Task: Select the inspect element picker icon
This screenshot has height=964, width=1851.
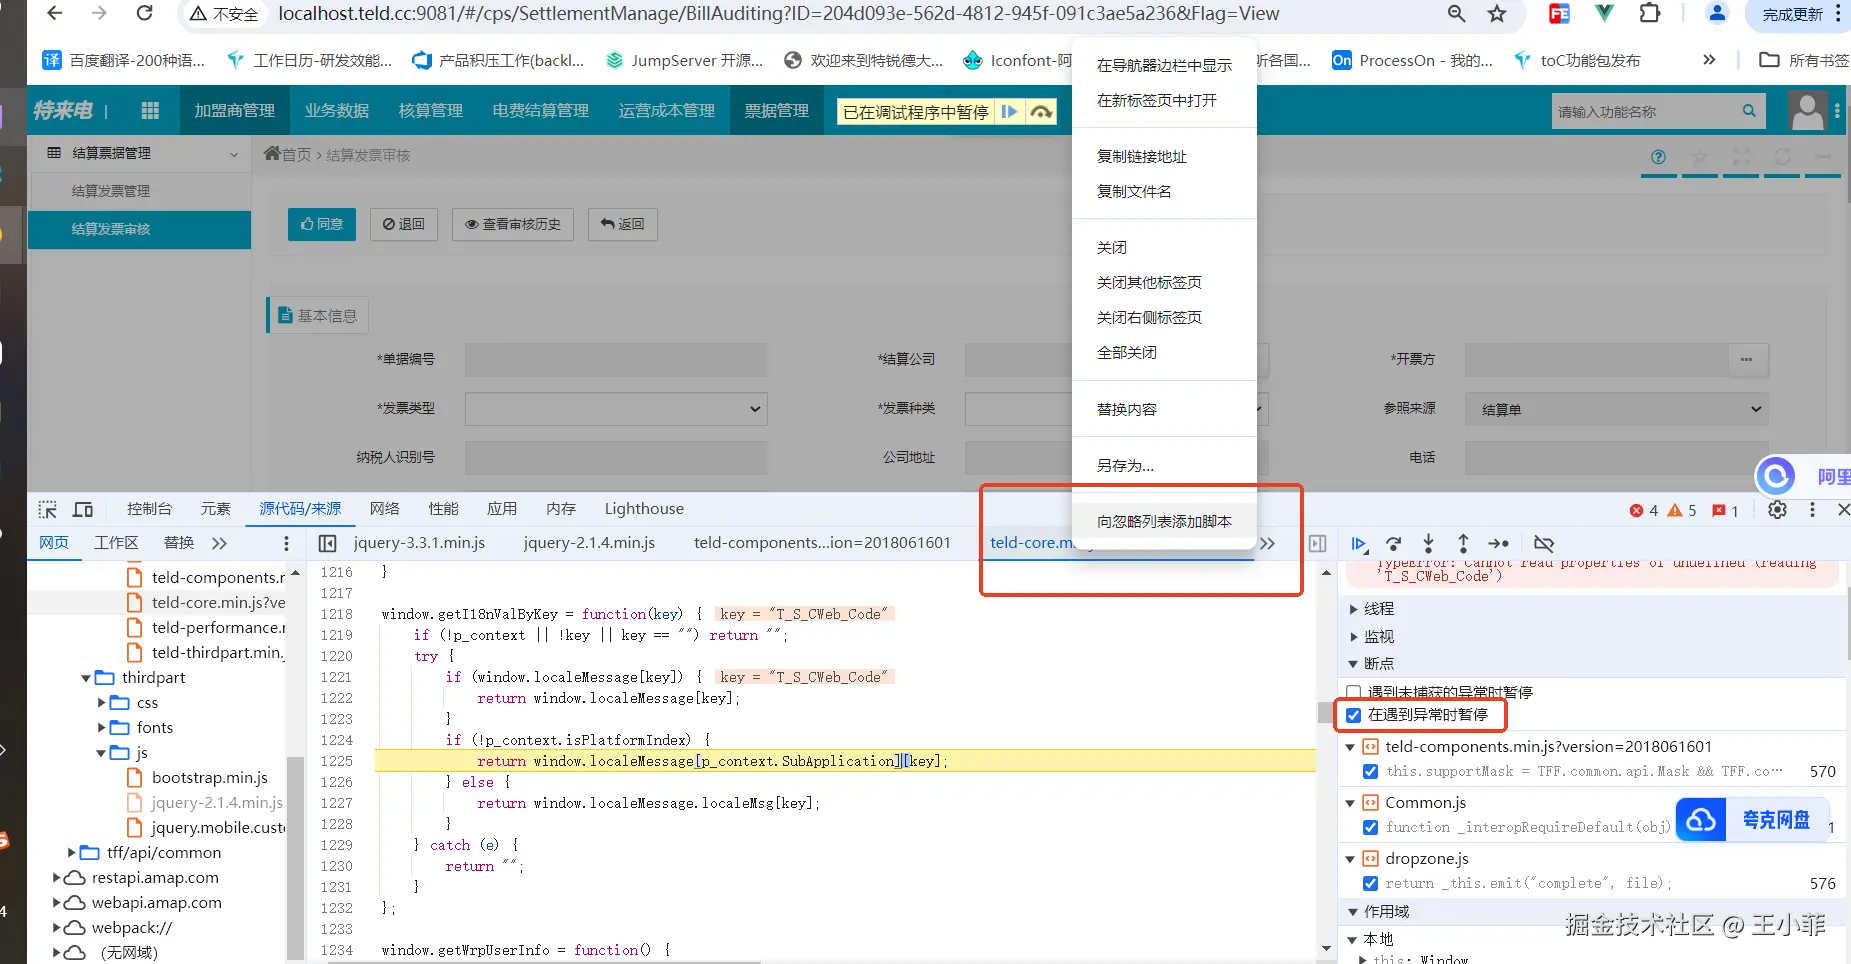Action: (x=47, y=510)
